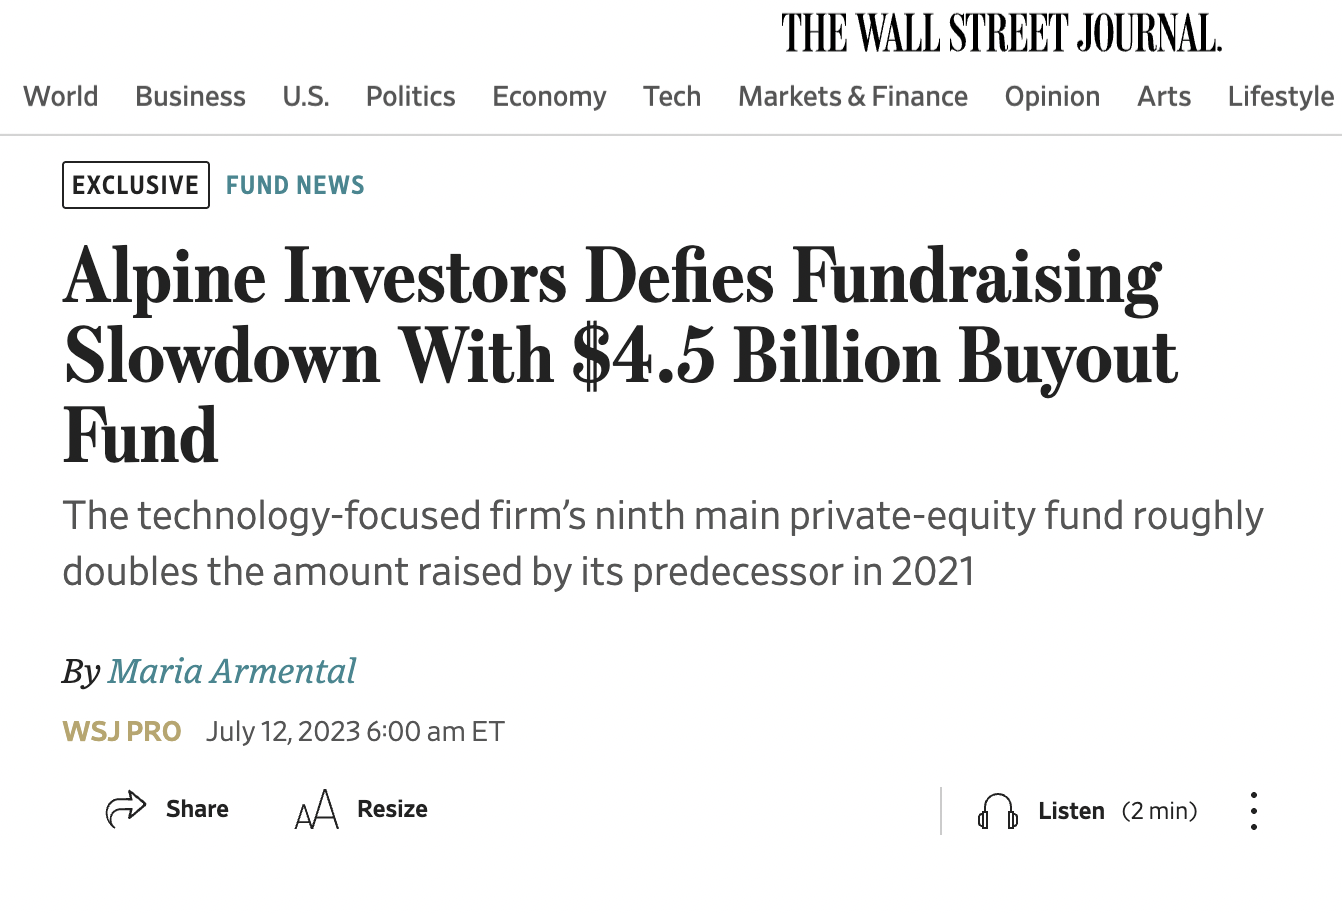Click the Fund News category link
Screen dimensions: 1342x914
pos(295,185)
